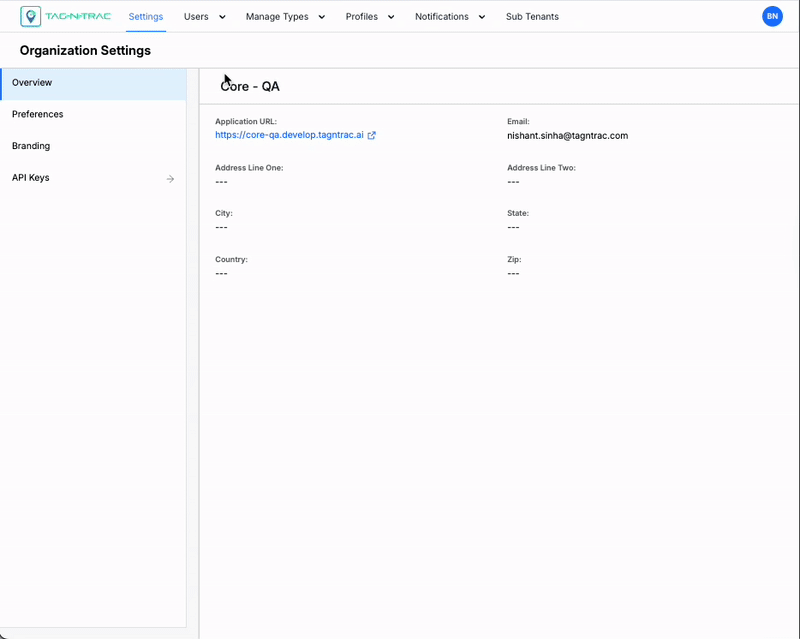Click the TagNTrac logo icon

31,16
